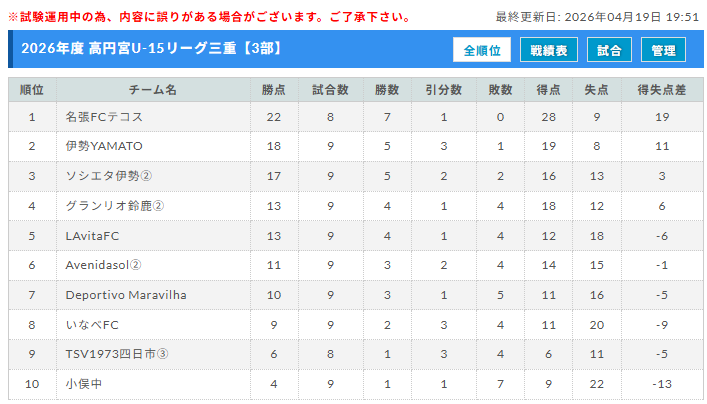The height and width of the screenshot is (404, 707).
Task: Switch to the 試合 tab
Action: (x=609, y=50)
